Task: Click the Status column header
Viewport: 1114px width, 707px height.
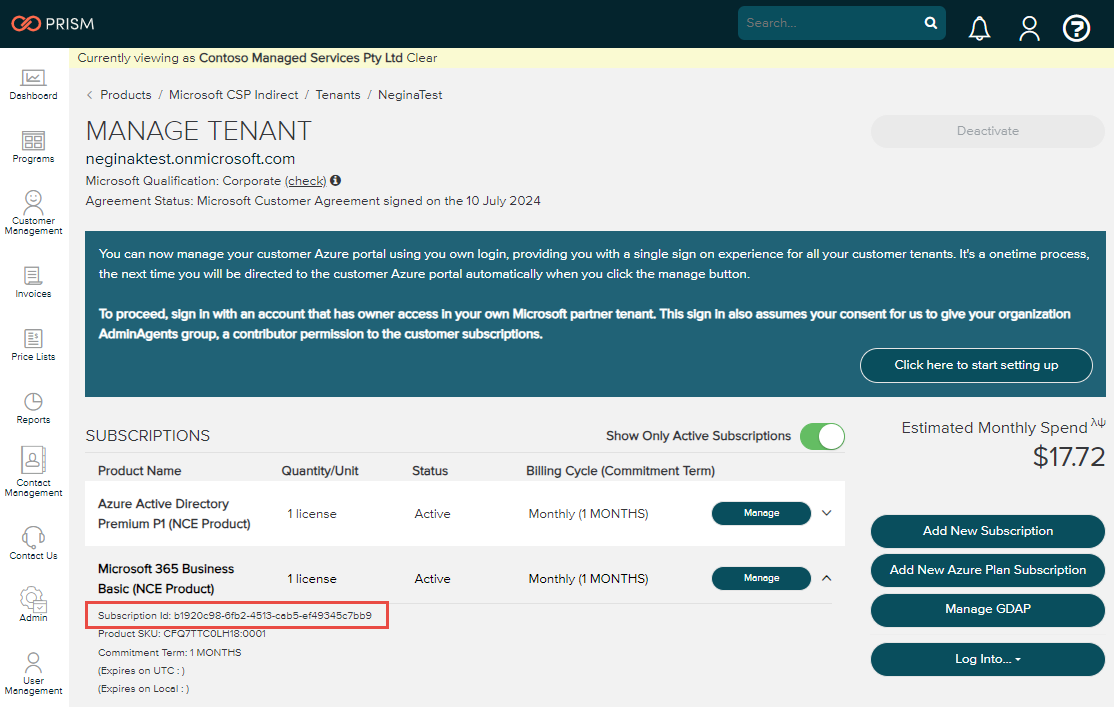Action: [x=430, y=471]
